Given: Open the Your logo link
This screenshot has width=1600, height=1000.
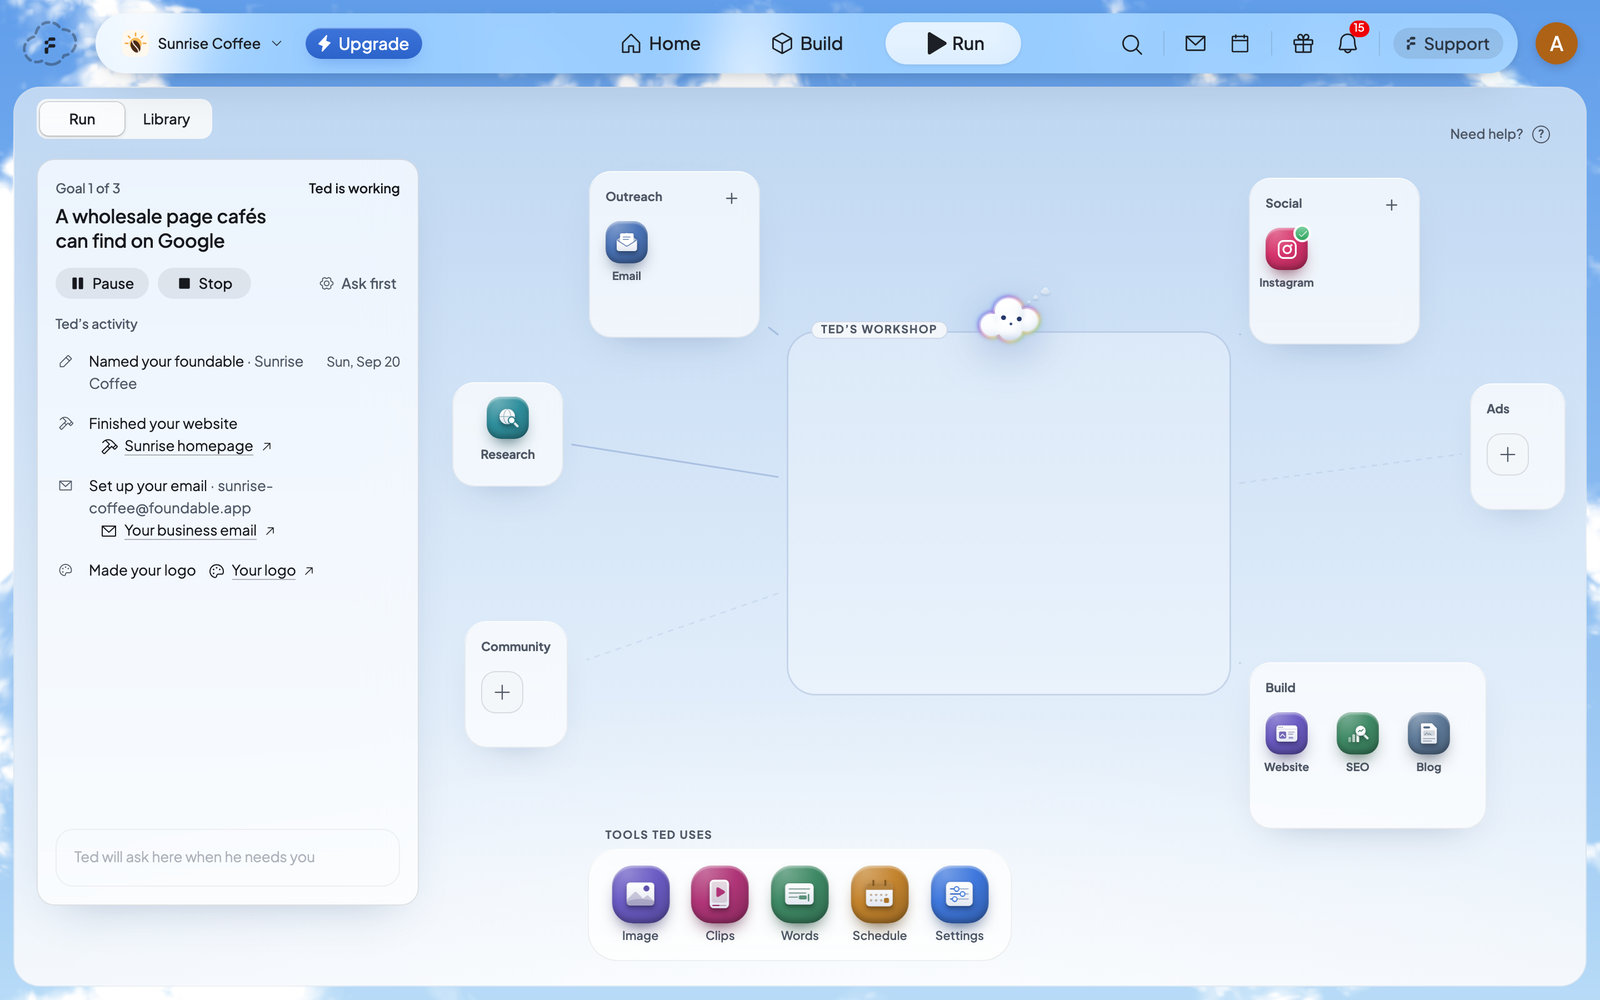Looking at the screenshot, I should (x=263, y=571).
